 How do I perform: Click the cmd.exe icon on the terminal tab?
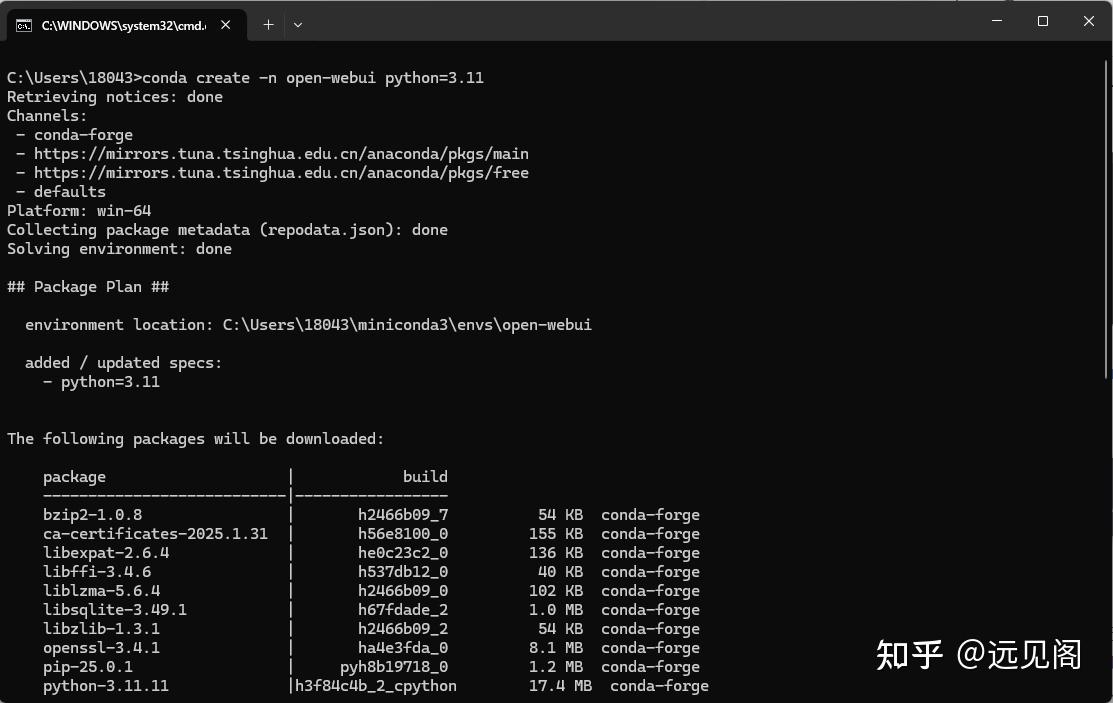coord(24,24)
